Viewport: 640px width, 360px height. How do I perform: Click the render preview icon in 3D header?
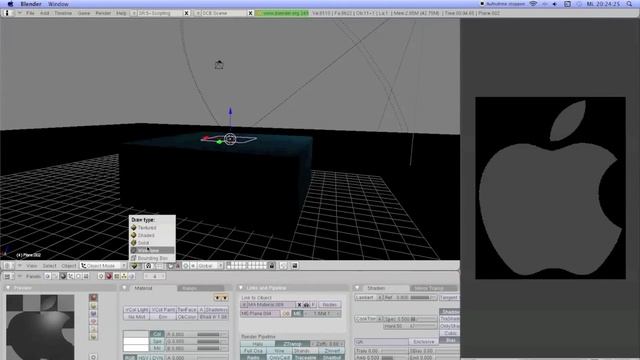click(295, 266)
